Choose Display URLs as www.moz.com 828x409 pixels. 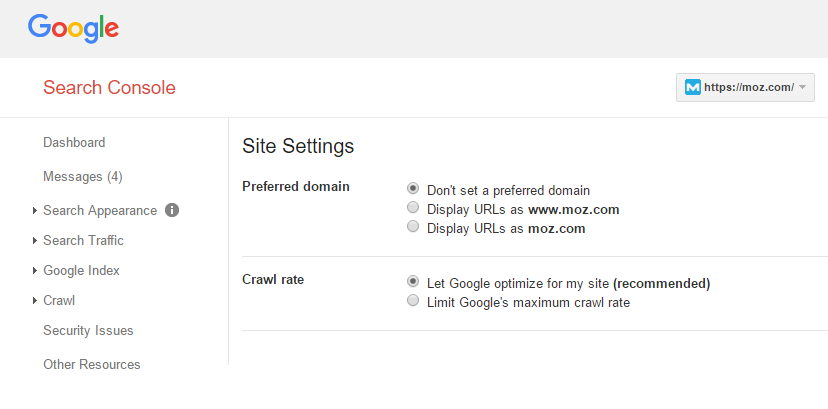(x=413, y=207)
